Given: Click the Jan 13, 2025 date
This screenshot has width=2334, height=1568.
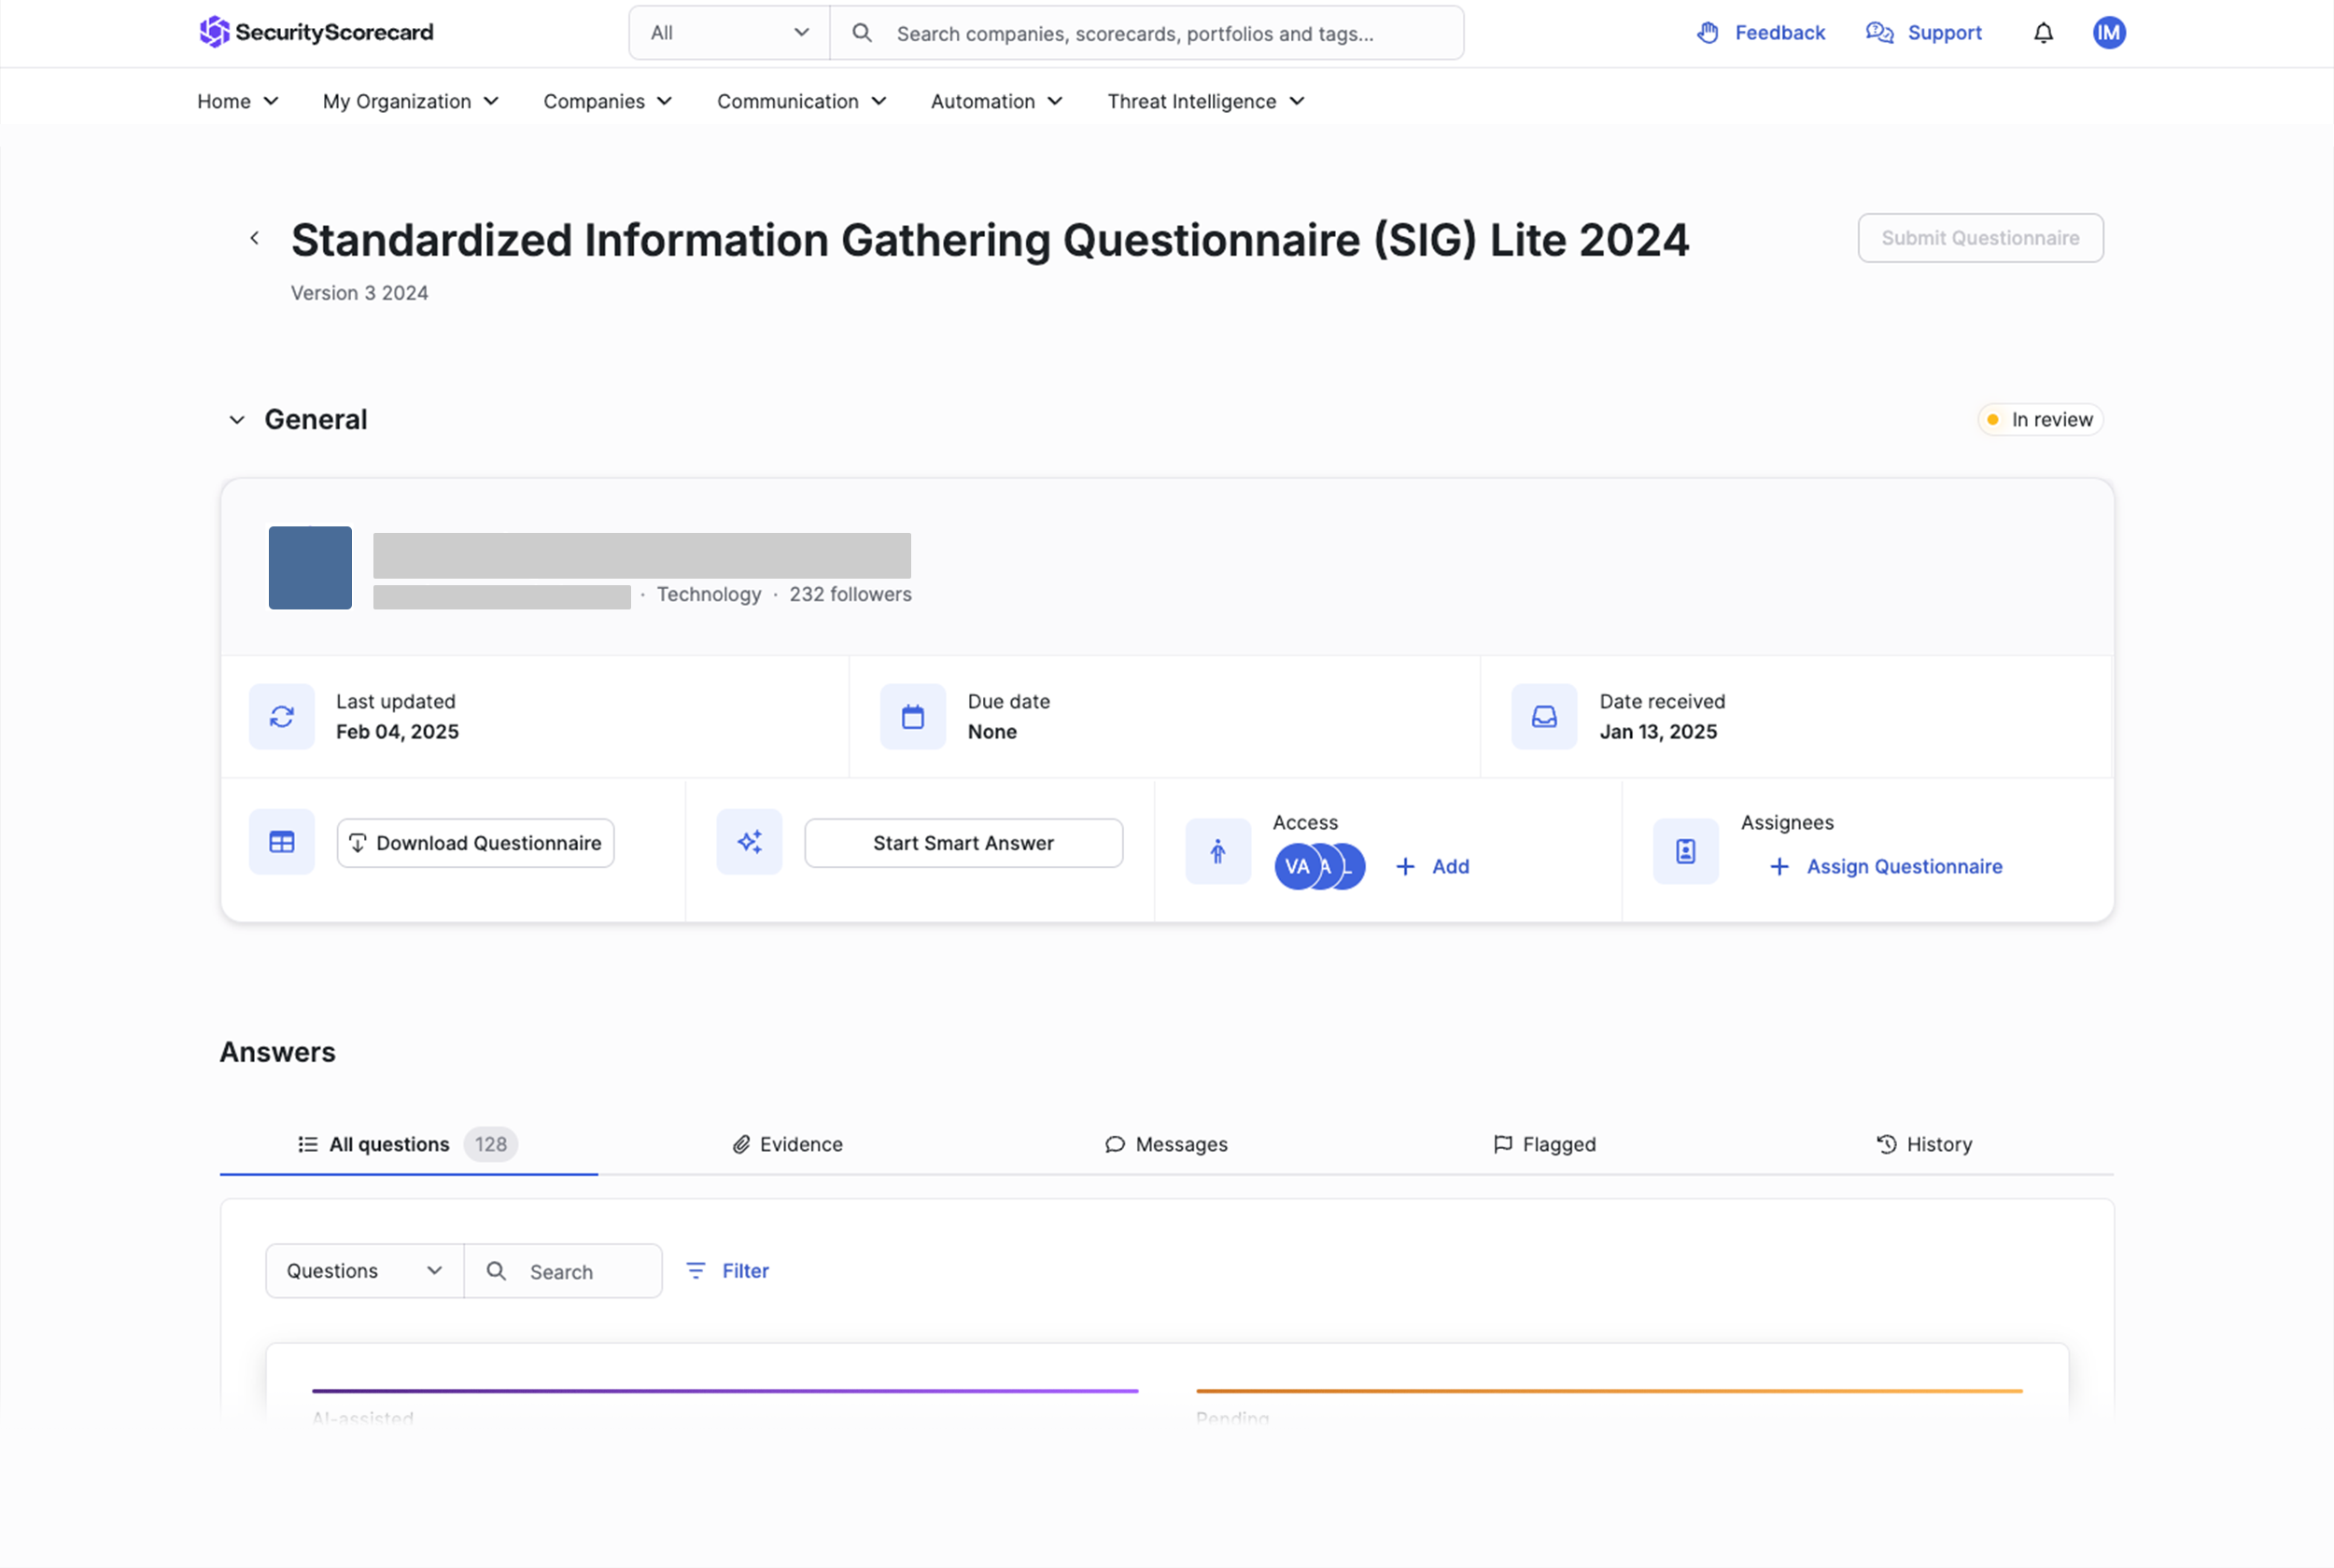Looking at the screenshot, I should (x=1658, y=732).
